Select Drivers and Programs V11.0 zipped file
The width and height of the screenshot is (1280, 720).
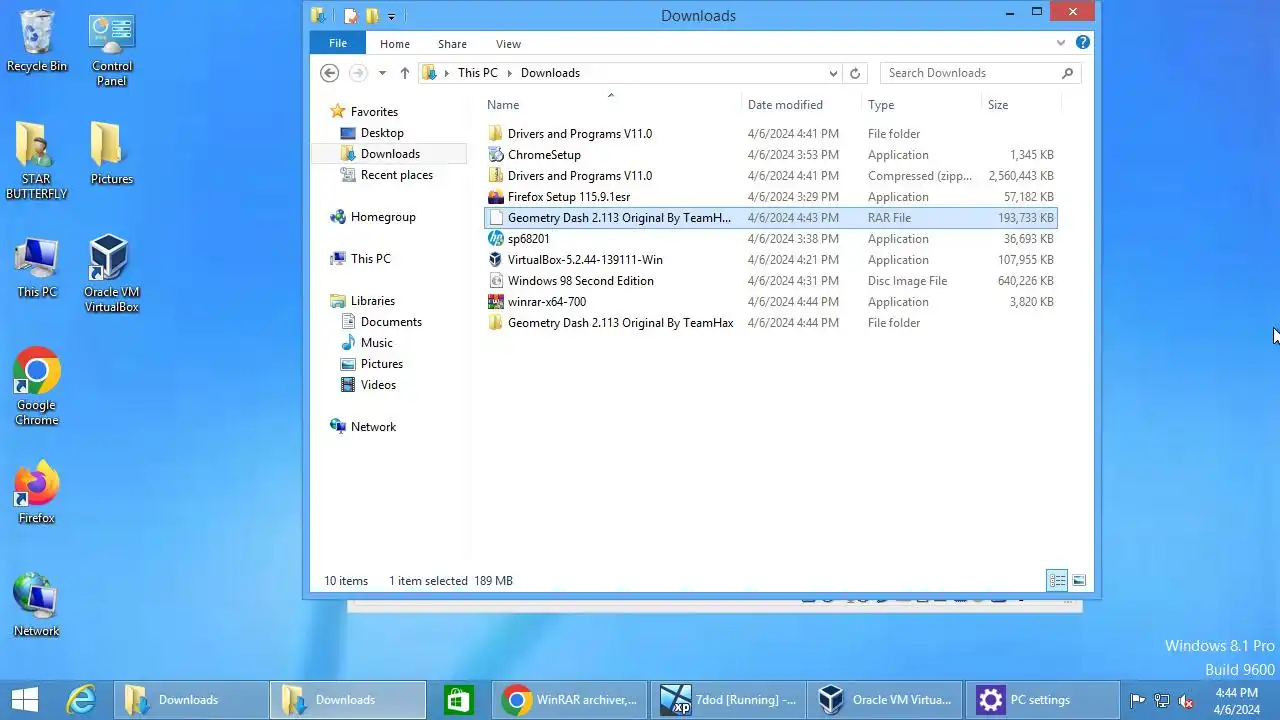(770, 176)
